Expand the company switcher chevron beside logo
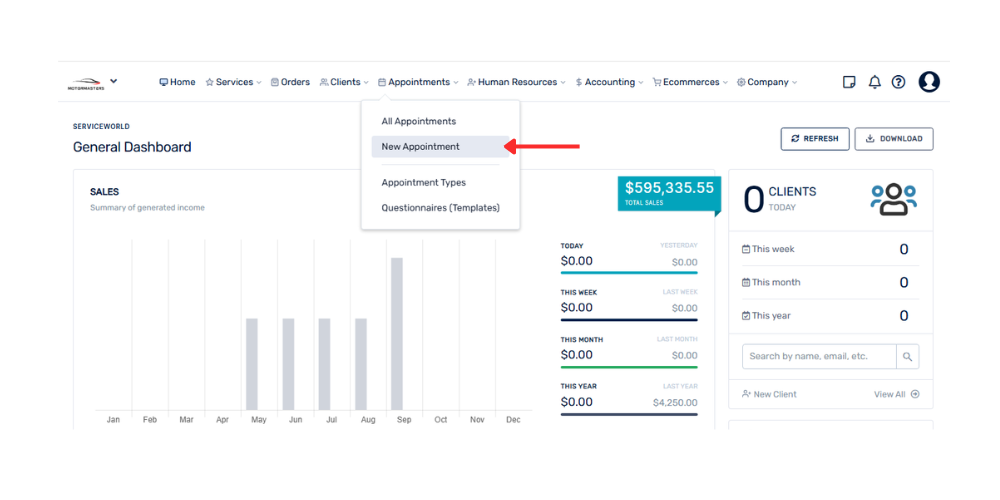 (x=114, y=81)
